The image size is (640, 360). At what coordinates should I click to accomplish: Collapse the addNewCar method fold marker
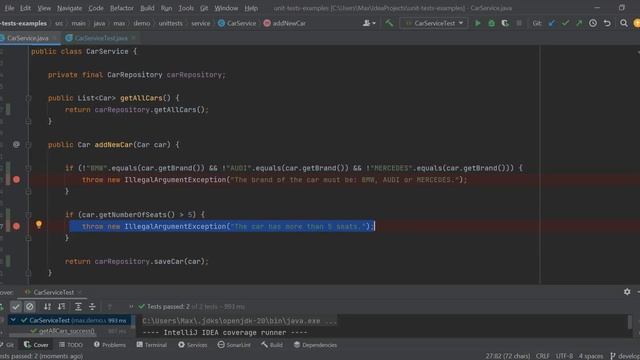[x=28, y=144]
